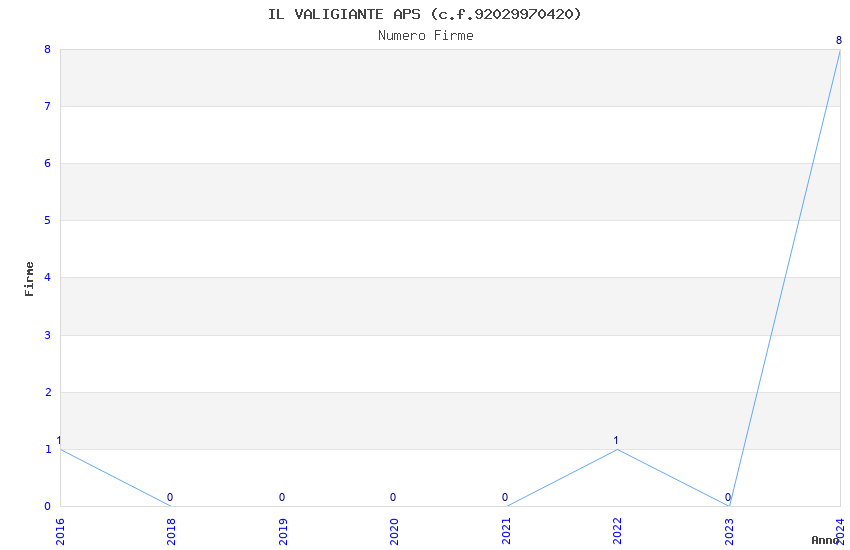Click the data label 0 above 2019

282,497
